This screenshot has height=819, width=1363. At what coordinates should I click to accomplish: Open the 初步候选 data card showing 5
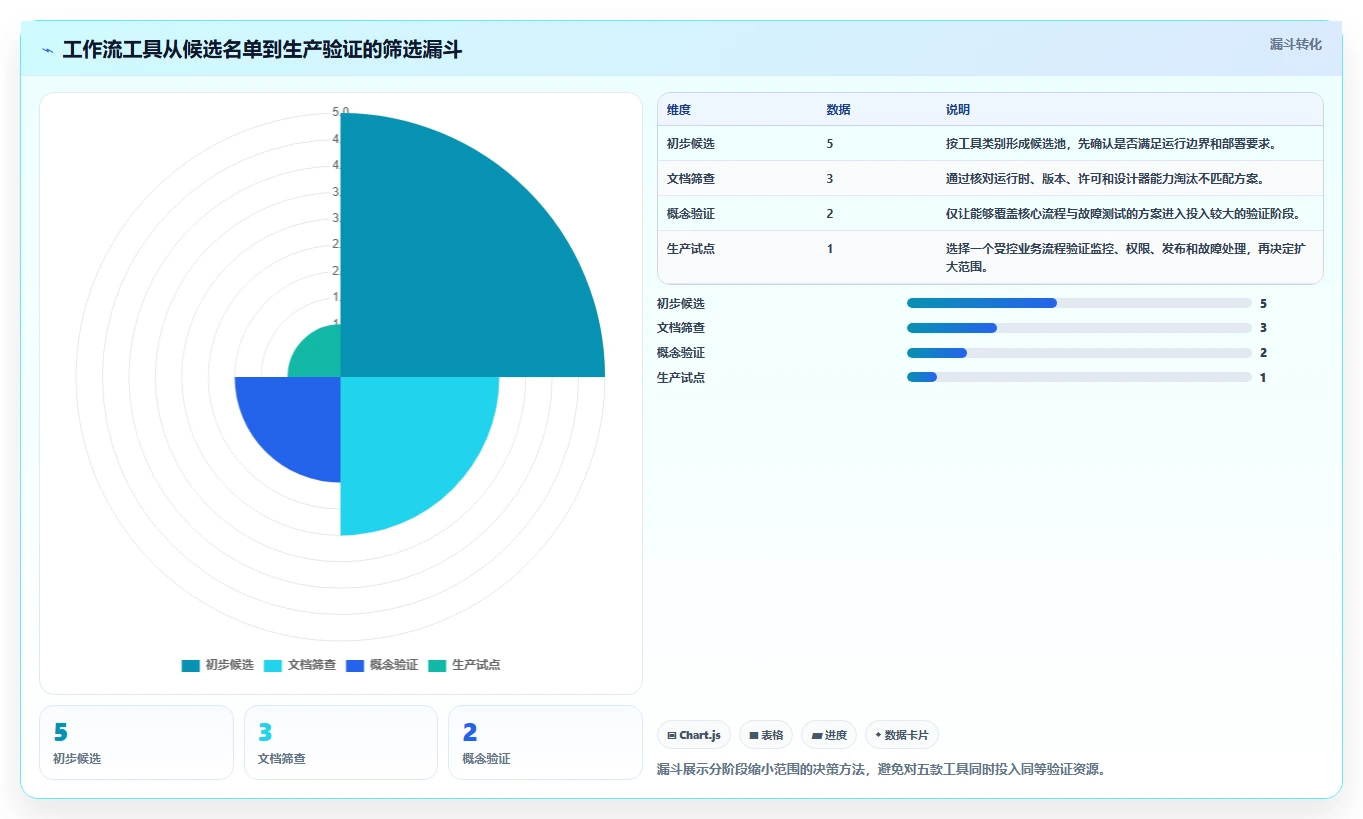click(136, 742)
